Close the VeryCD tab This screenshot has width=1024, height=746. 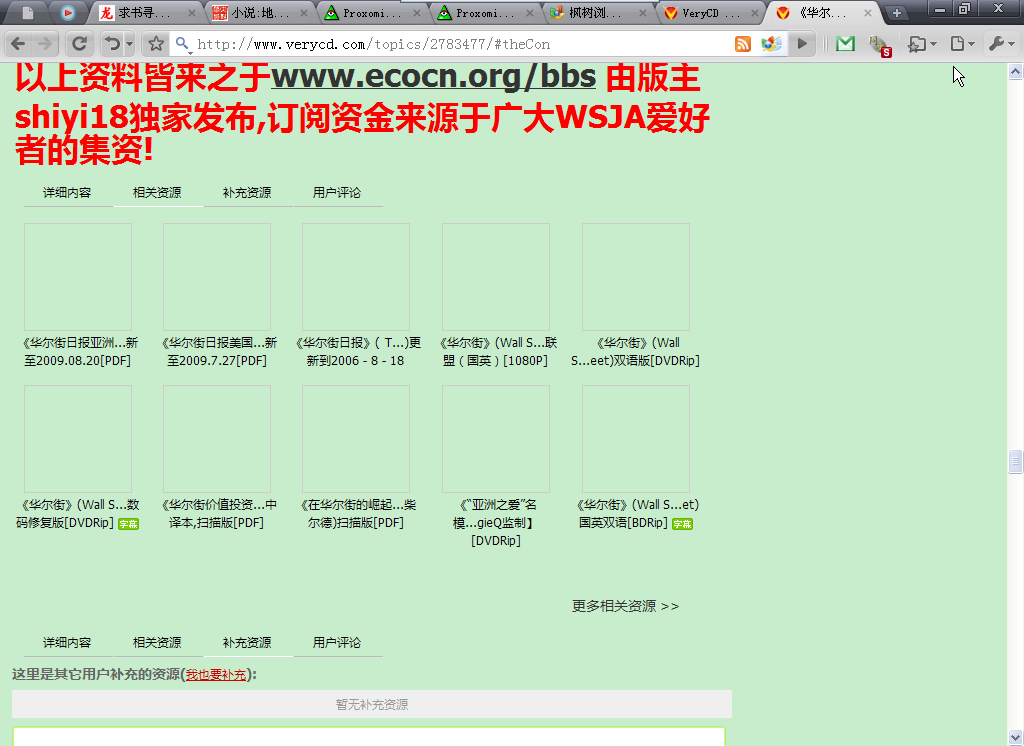[x=755, y=13]
